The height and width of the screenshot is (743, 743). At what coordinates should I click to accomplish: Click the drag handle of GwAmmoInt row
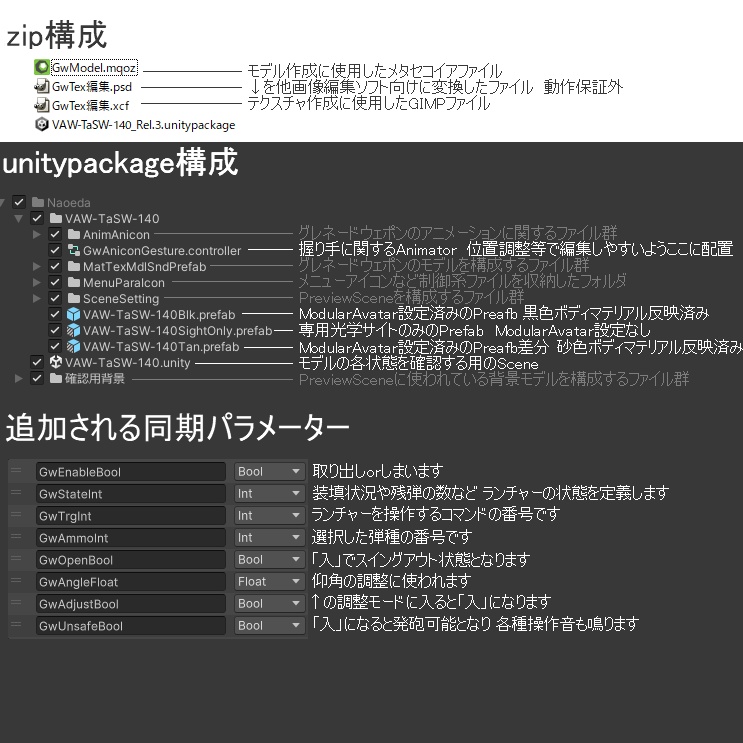[16, 536]
